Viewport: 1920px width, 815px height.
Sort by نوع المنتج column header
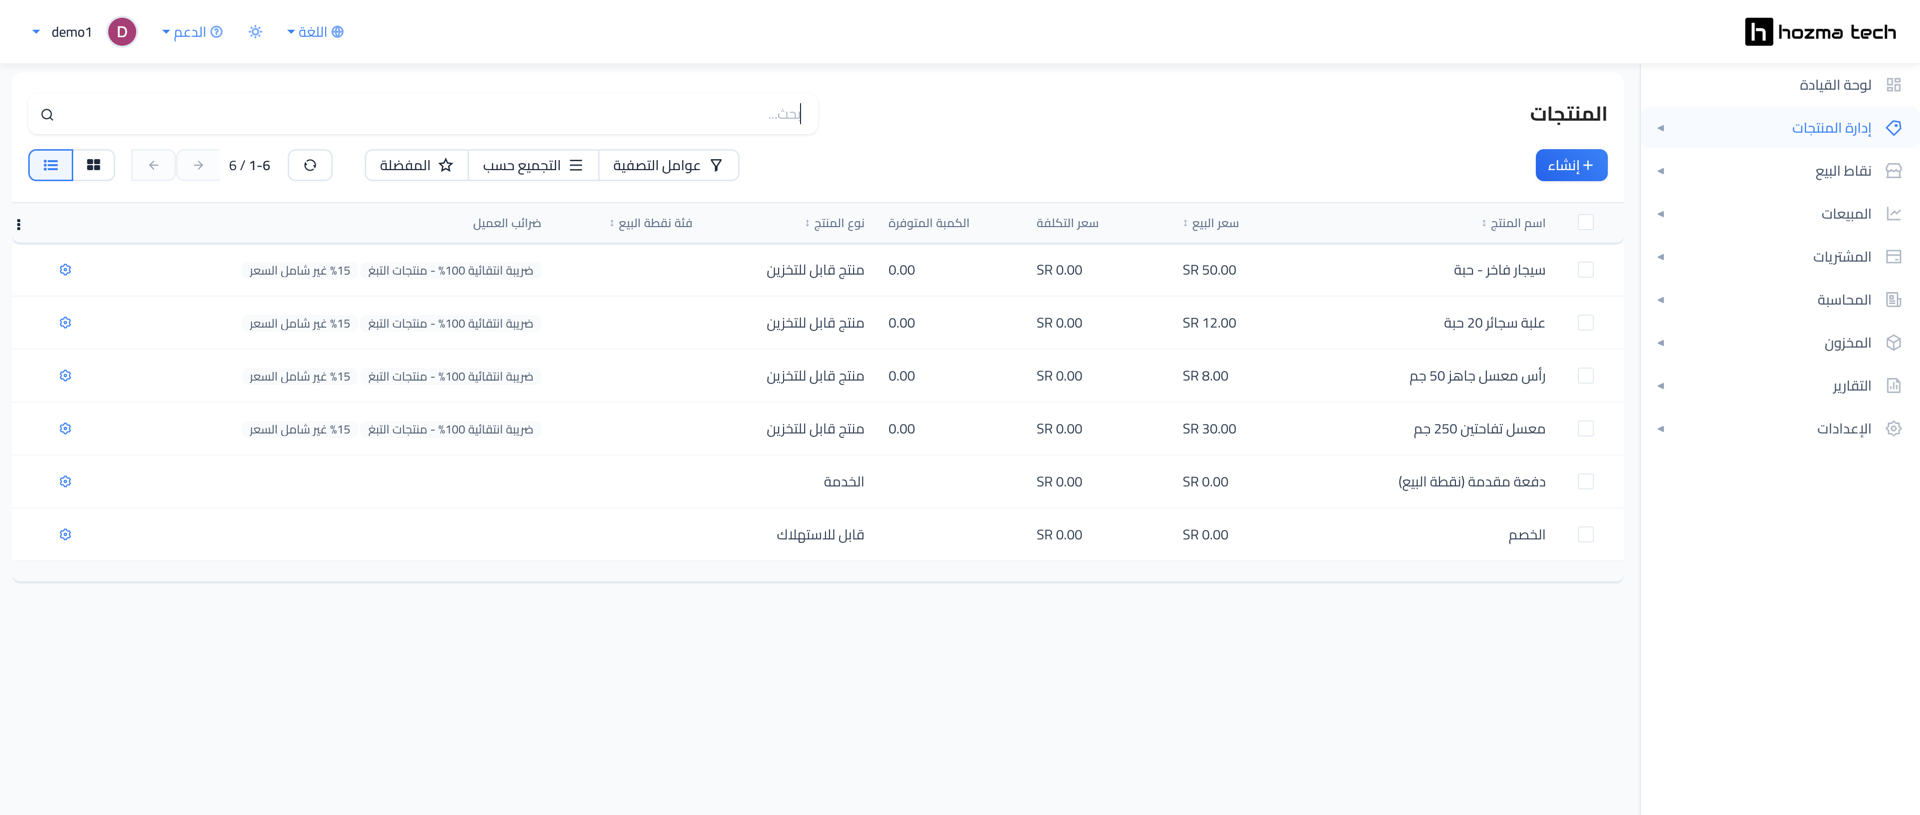[835, 223]
